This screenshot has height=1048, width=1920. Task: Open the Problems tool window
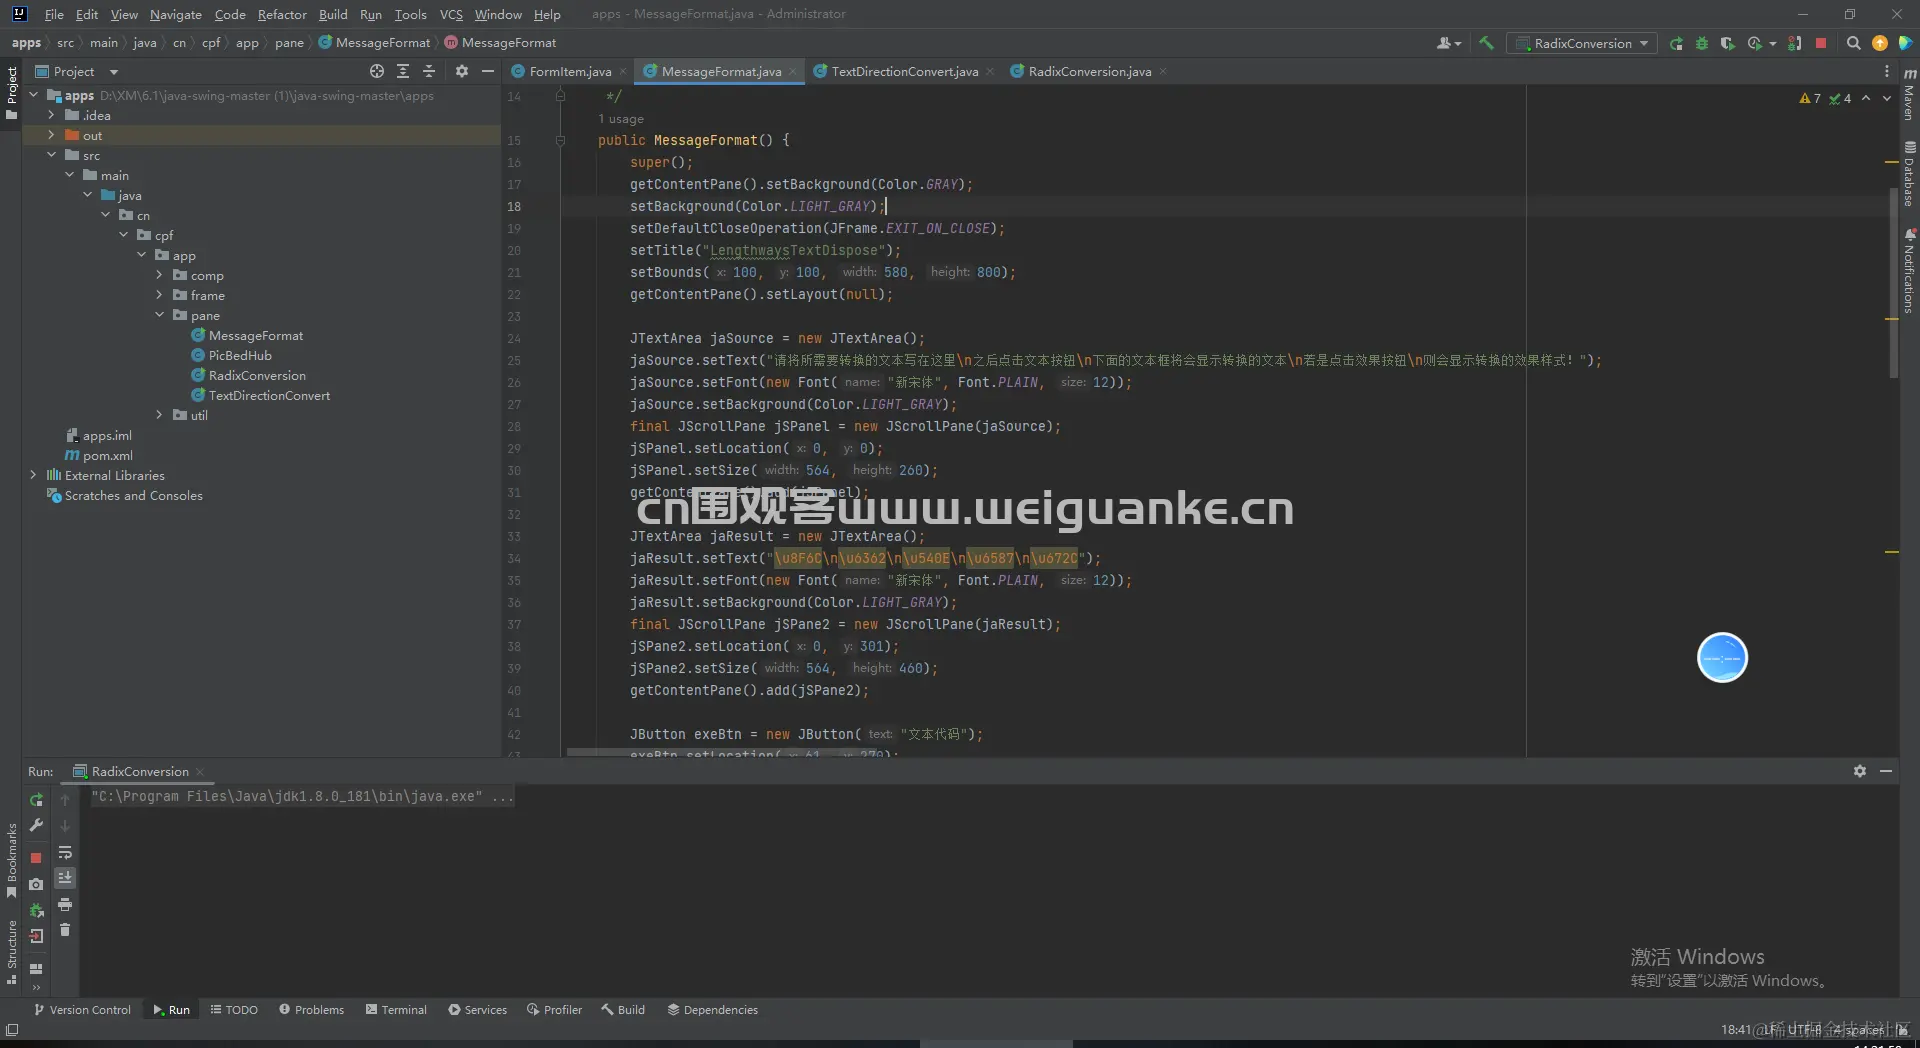pos(311,1010)
